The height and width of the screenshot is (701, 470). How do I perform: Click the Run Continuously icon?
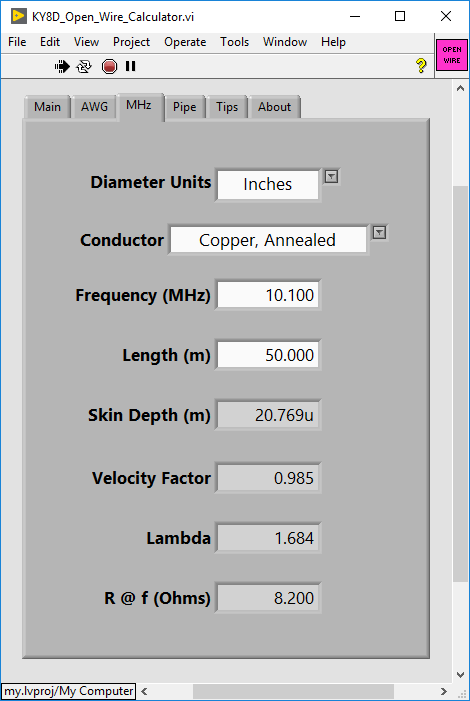84,67
